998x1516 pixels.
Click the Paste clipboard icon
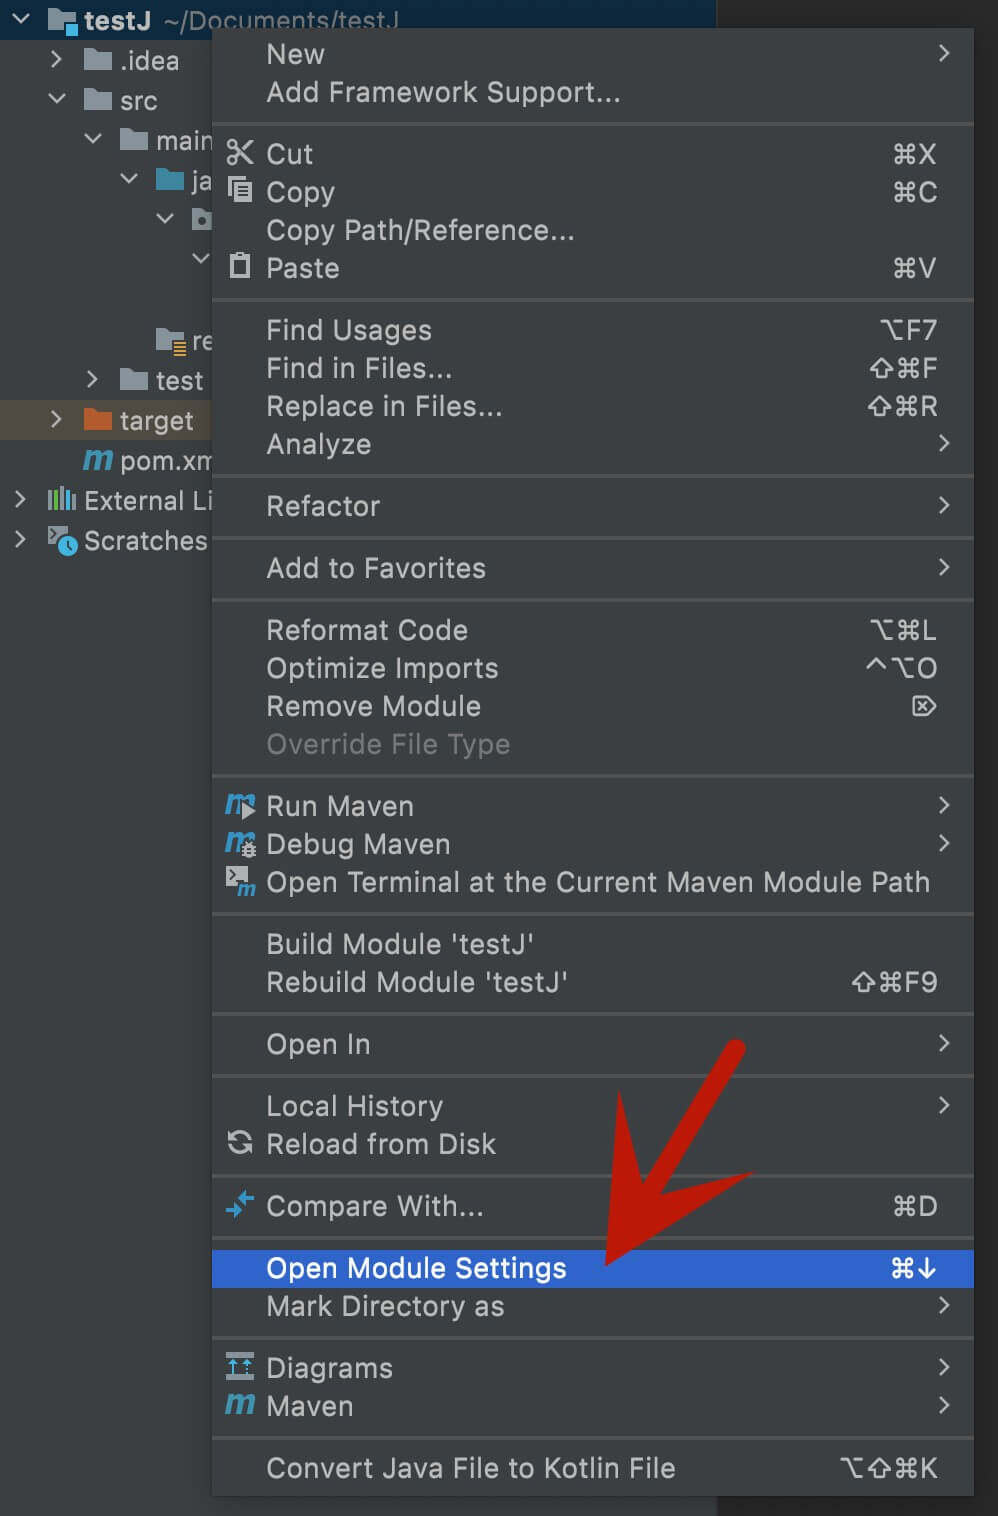[x=240, y=267]
